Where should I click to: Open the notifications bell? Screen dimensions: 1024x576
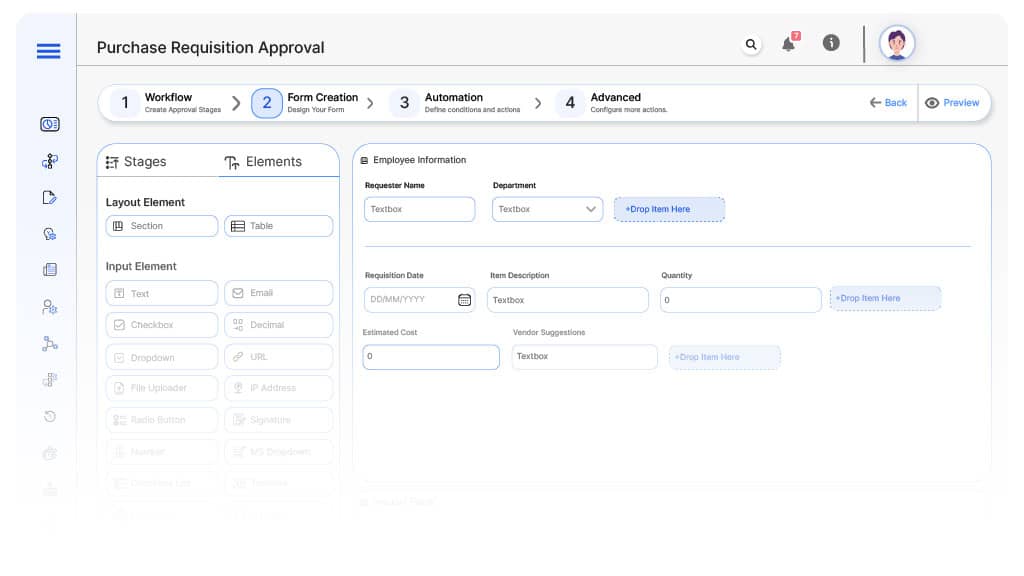790,43
